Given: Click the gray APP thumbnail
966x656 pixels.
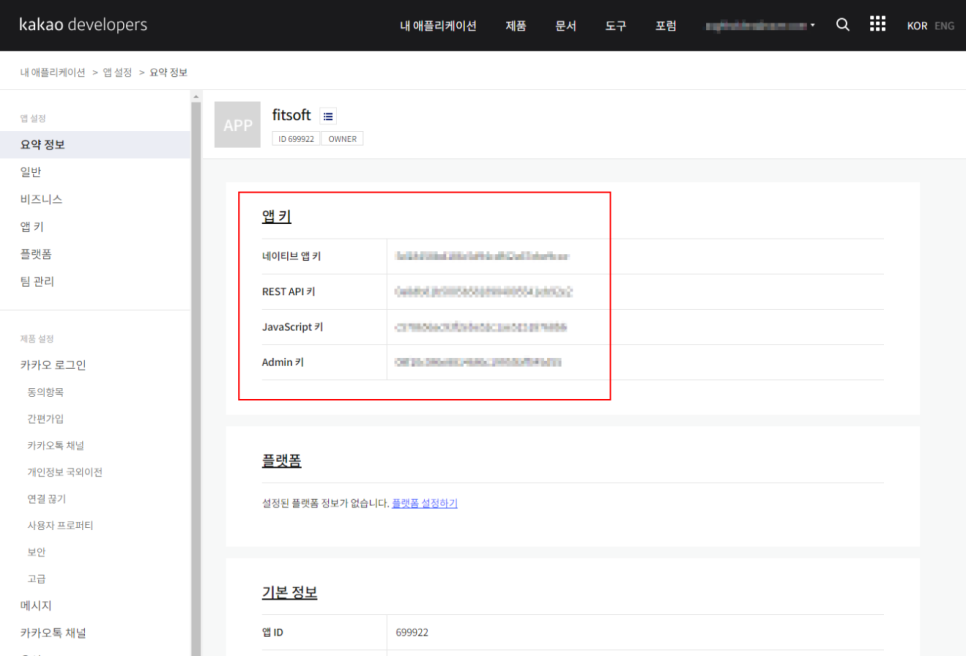Looking at the screenshot, I should (237, 124).
